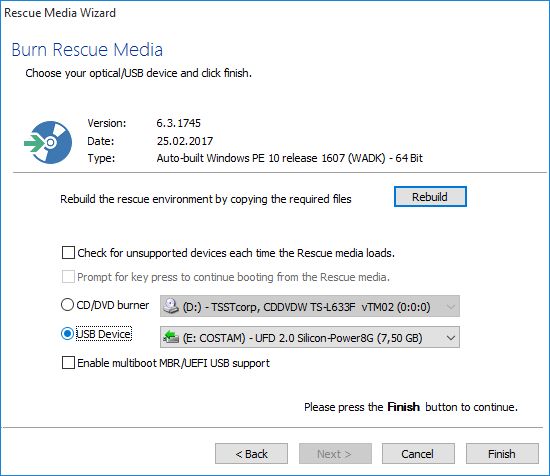Viewport: 550px width, 476px height.
Task: Click the Type: label
Action: (101, 158)
